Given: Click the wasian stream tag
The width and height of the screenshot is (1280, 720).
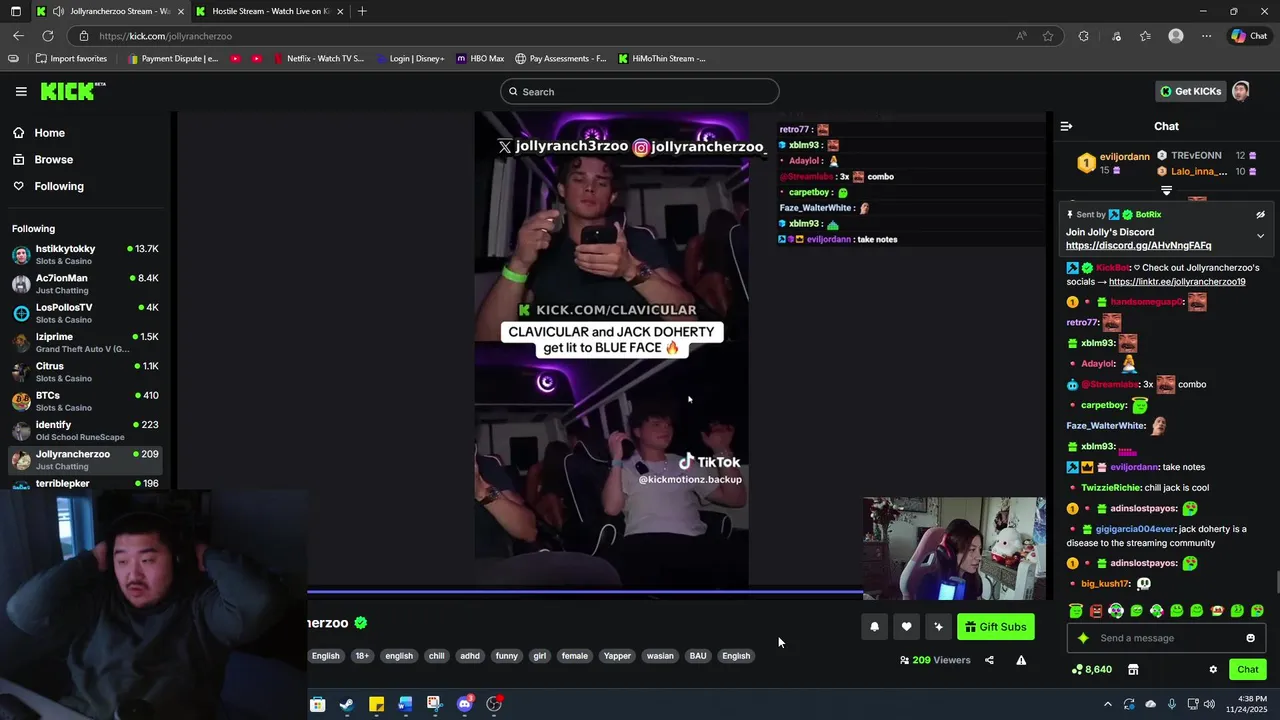Looking at the screenshot, I should click(660, 656).
